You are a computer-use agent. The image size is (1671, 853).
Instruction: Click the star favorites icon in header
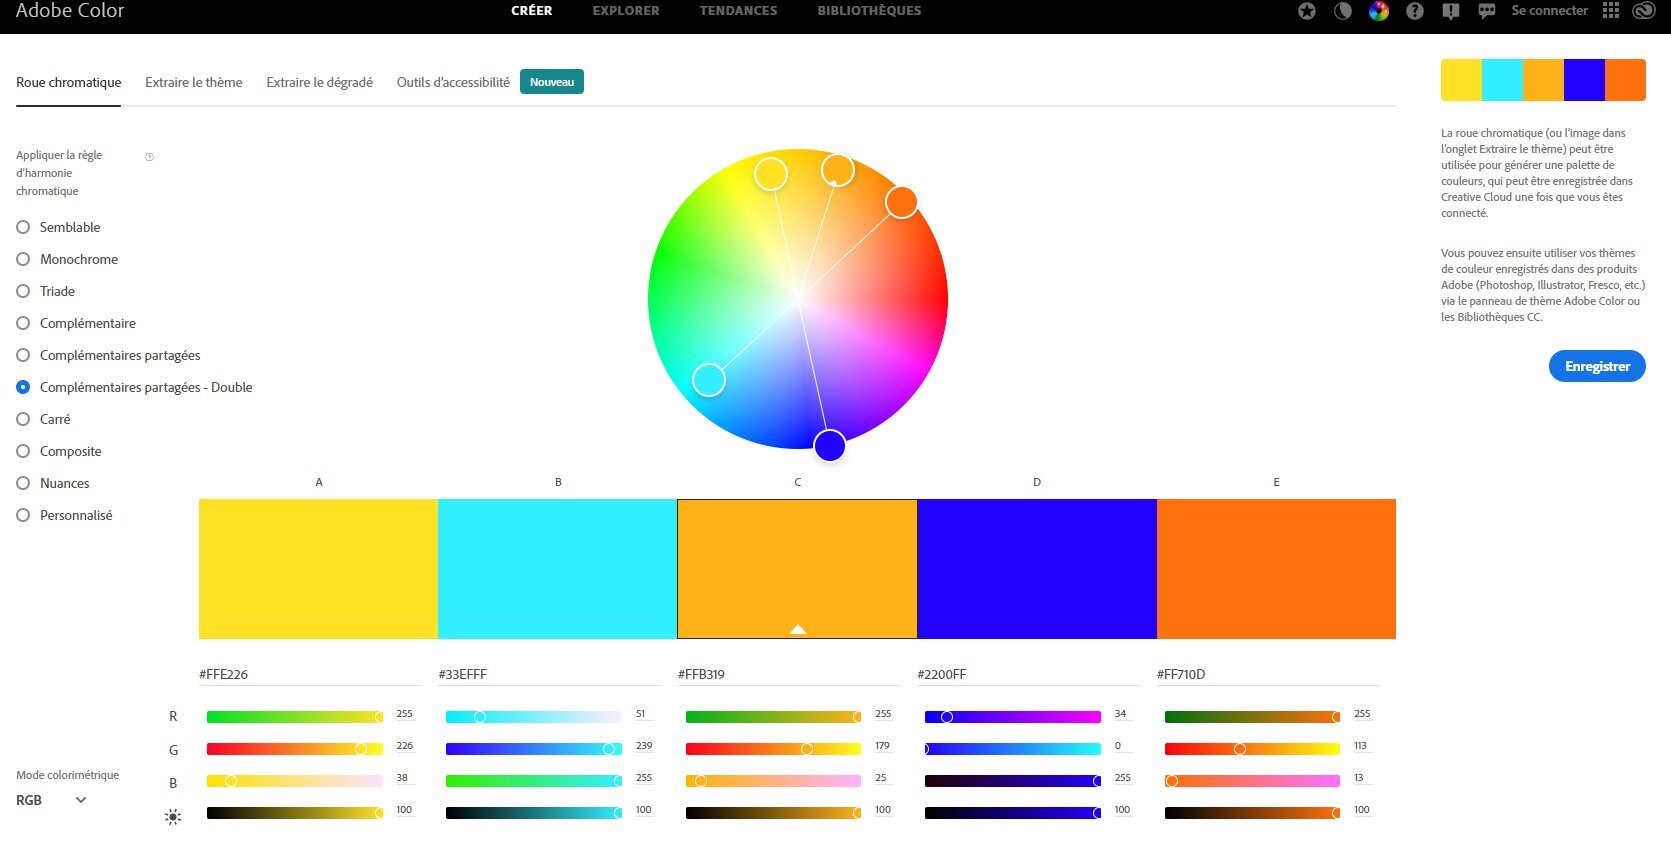point(1307,11)
